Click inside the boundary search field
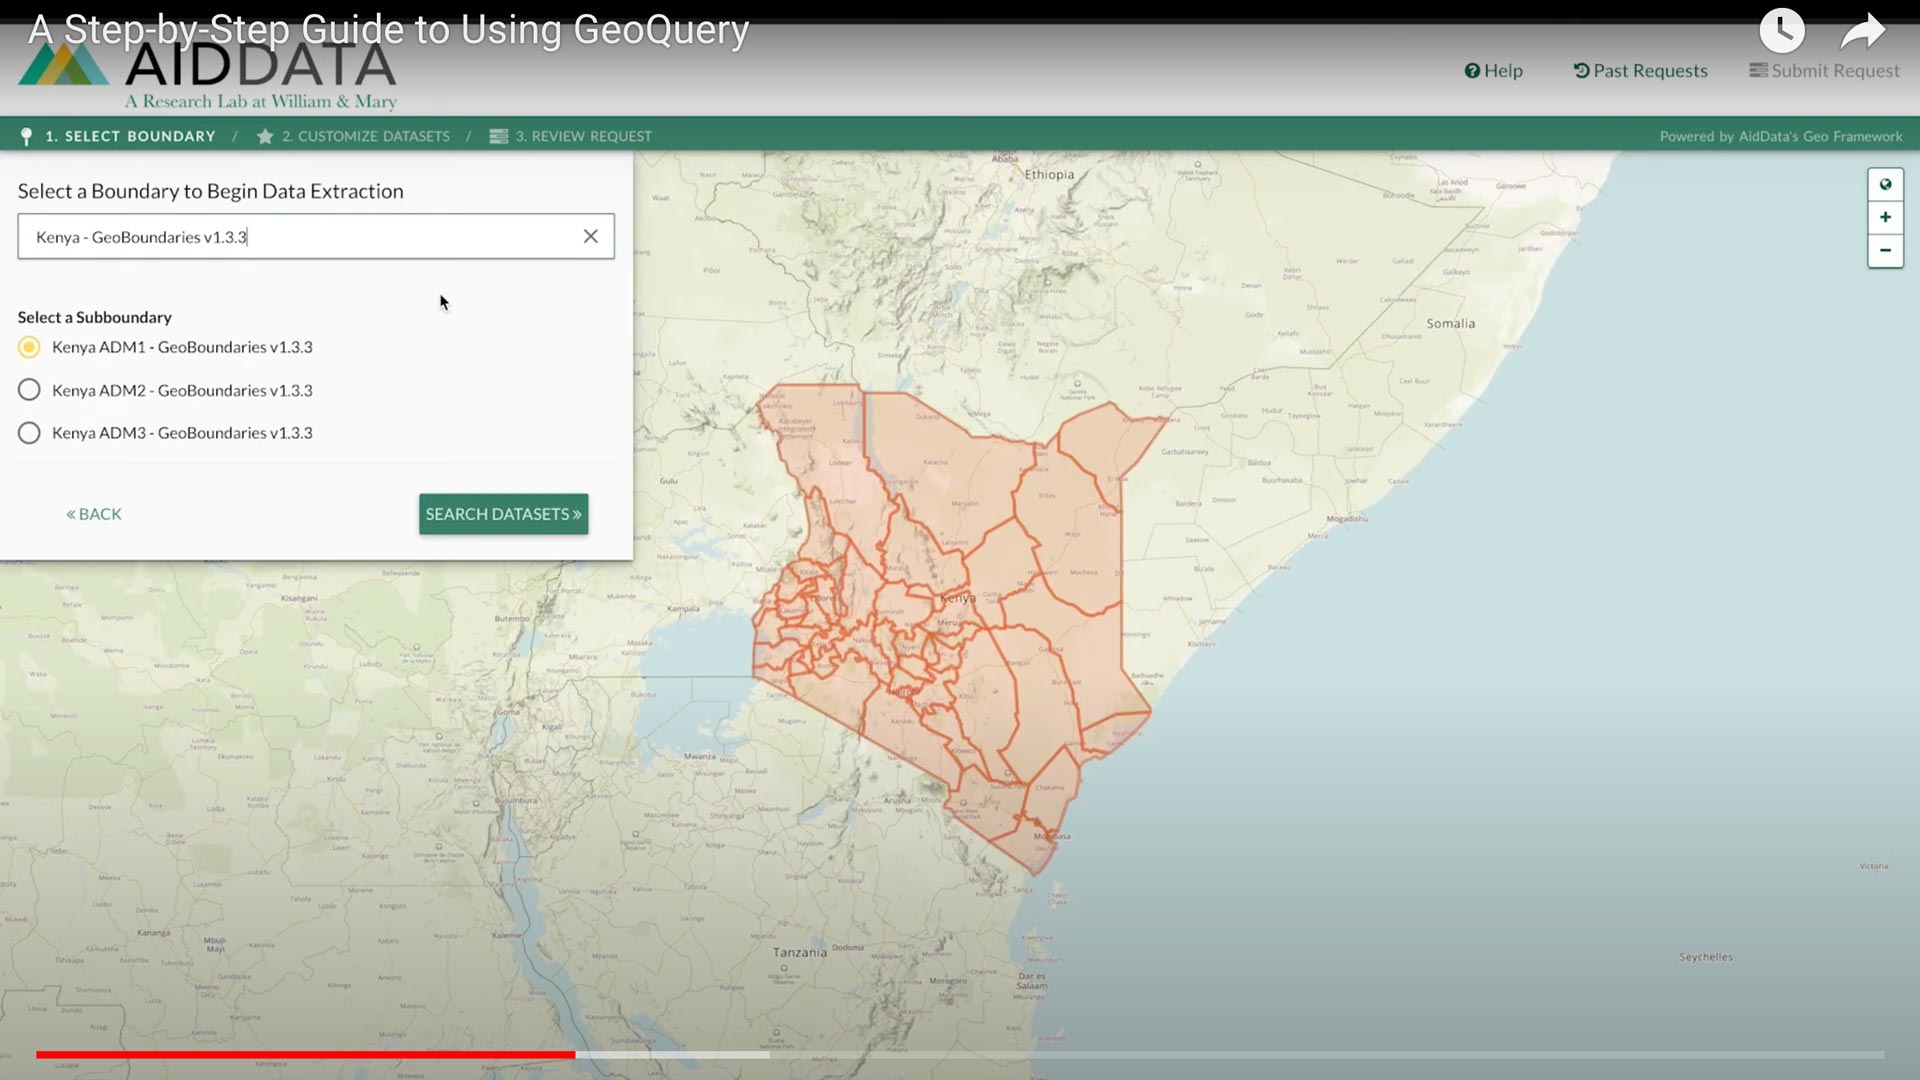The image size is (1920, 1080). (x=300, y=236)
